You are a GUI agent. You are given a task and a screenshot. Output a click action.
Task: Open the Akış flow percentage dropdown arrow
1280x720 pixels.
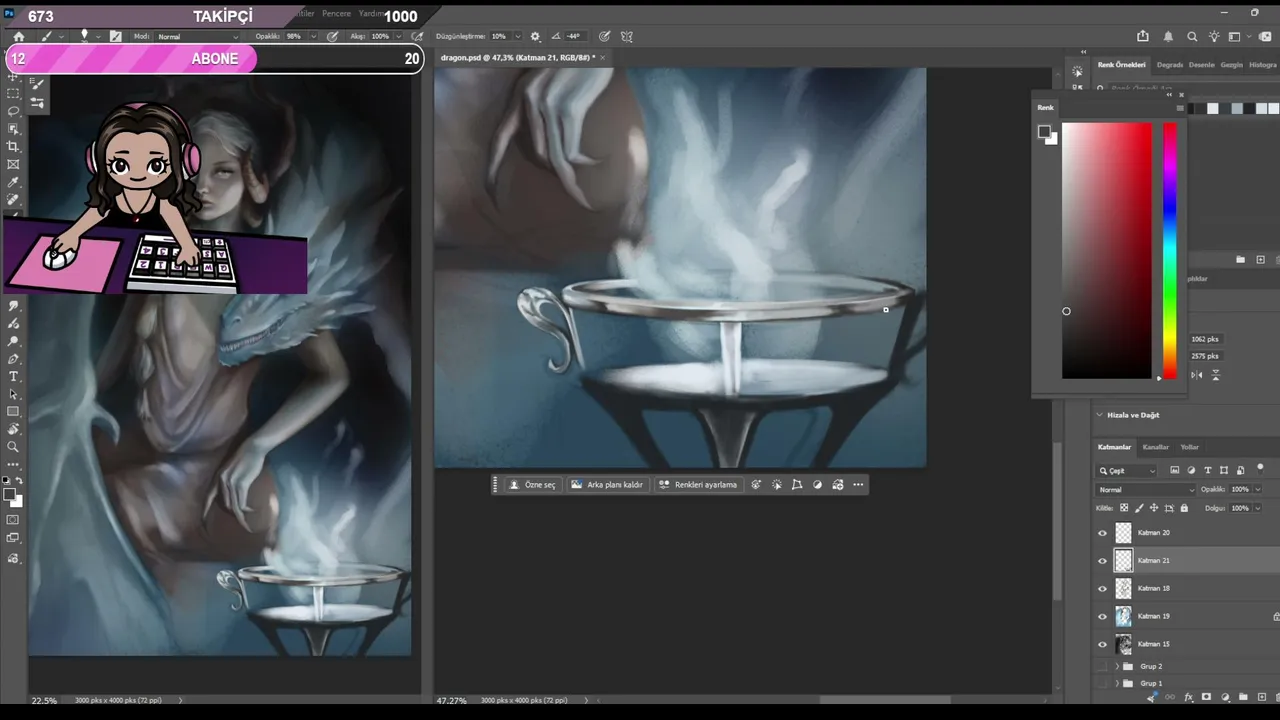click(x=399, y=37)
